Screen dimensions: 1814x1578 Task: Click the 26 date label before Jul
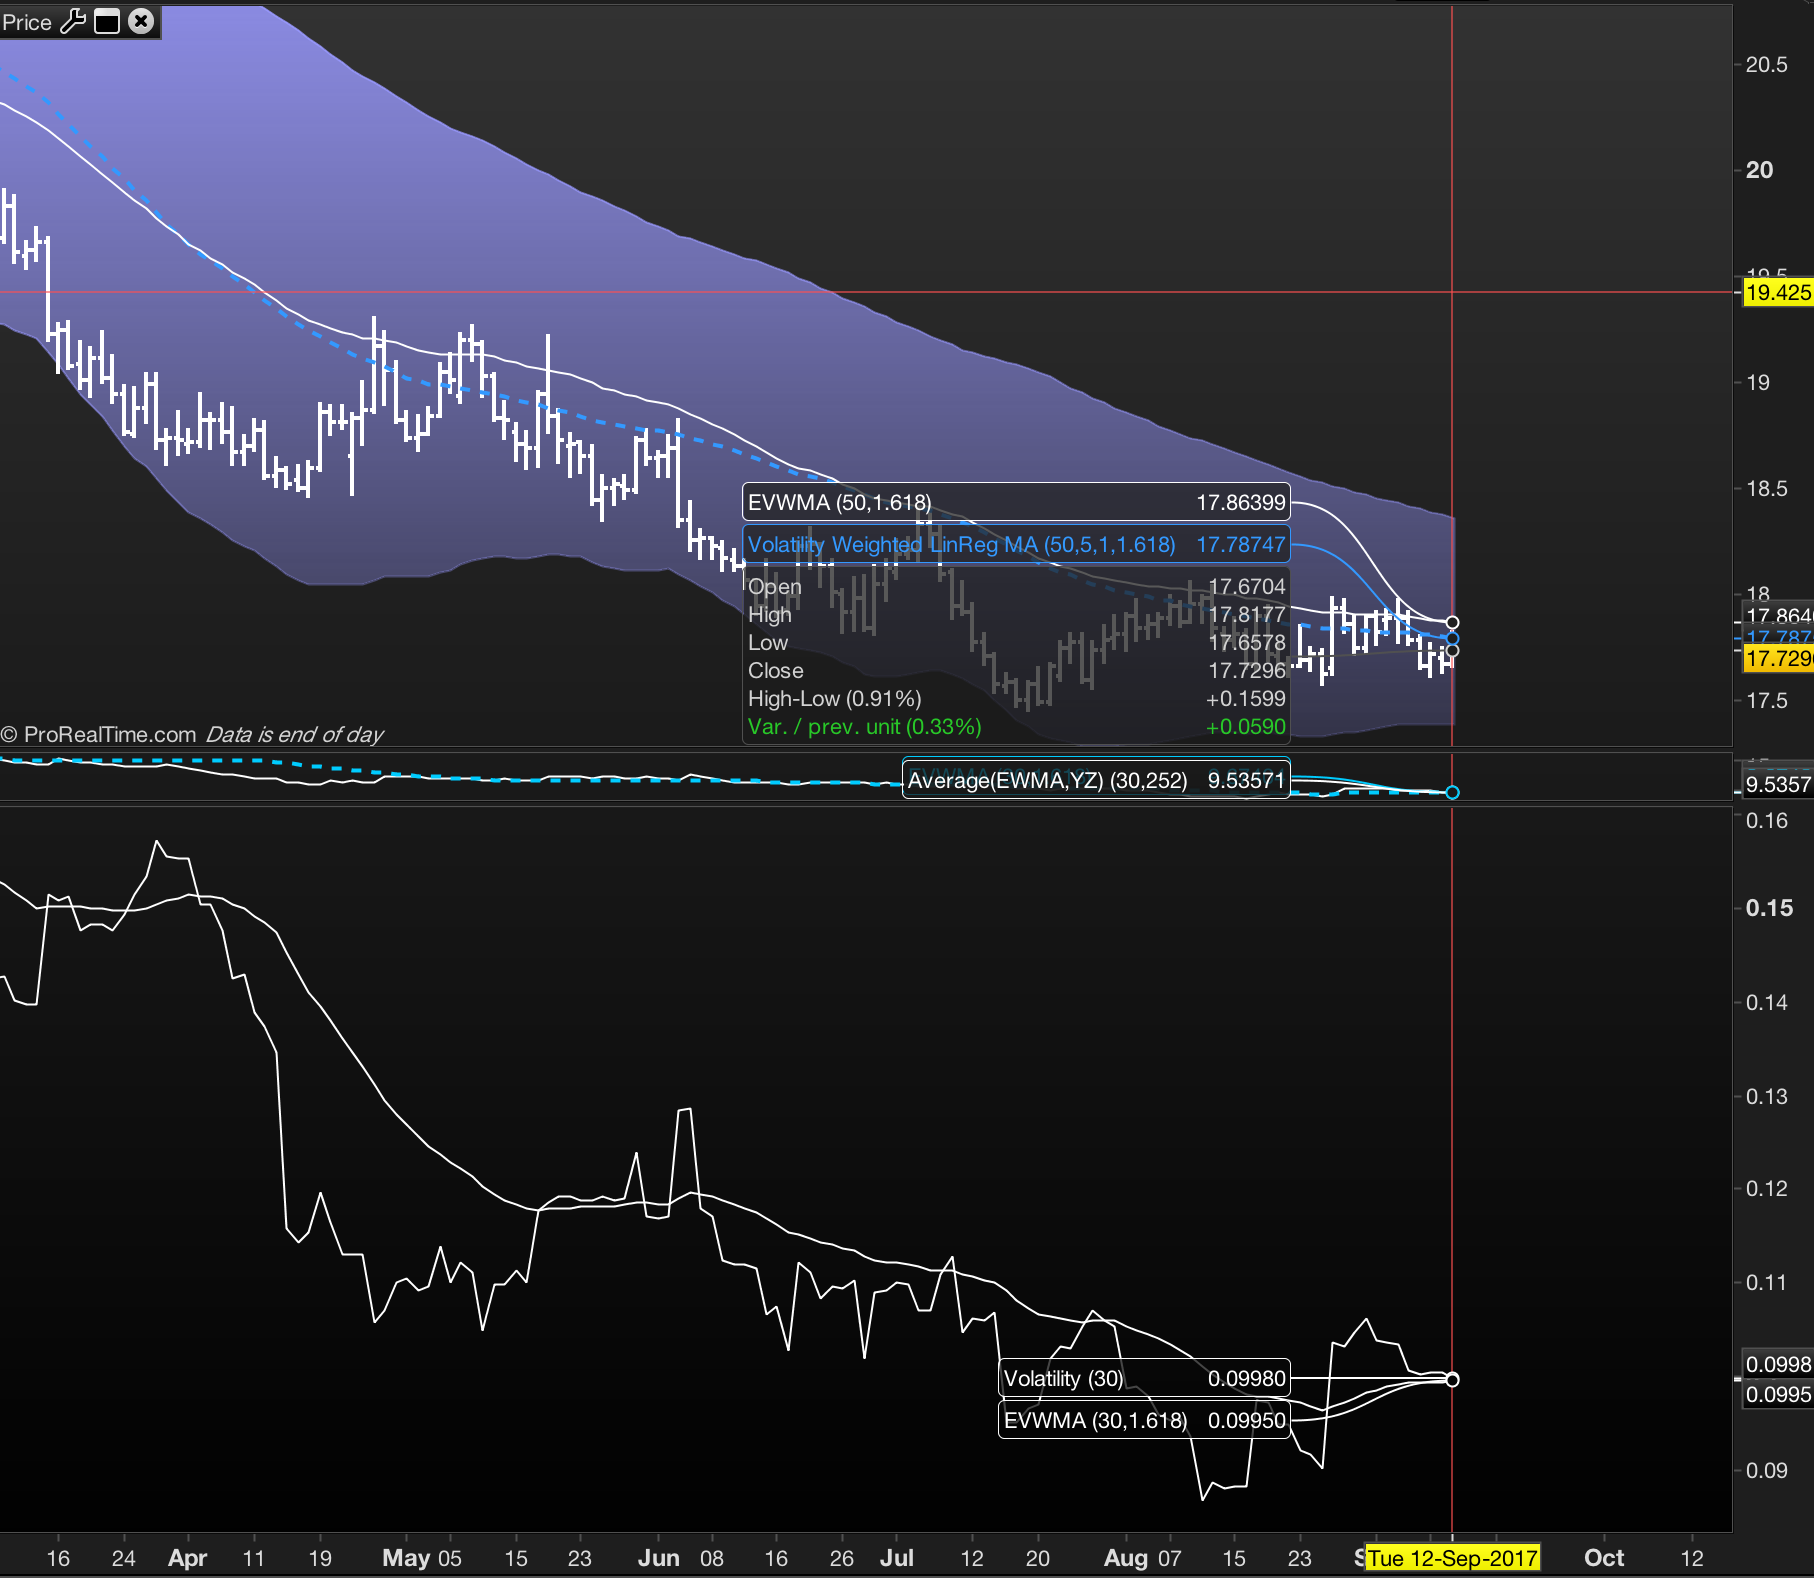(842, 1558)
